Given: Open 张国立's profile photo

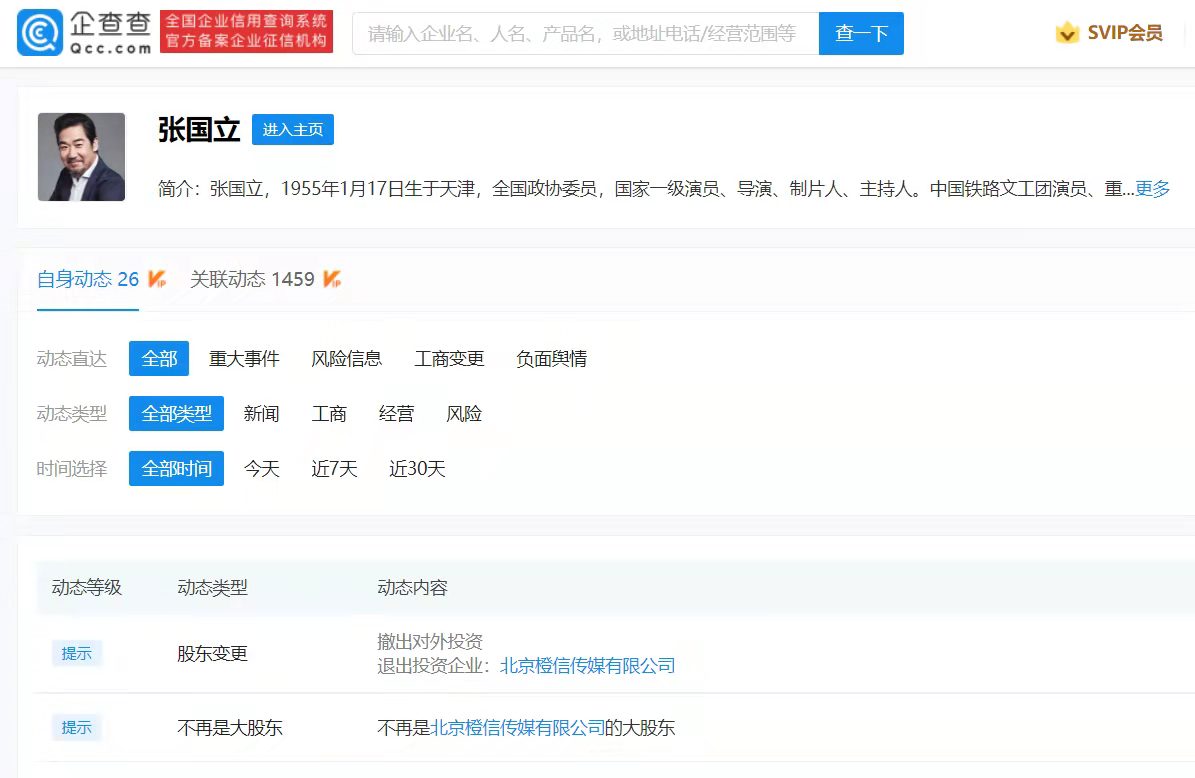Looking at the screenshot, I should (x=82, y=157).
